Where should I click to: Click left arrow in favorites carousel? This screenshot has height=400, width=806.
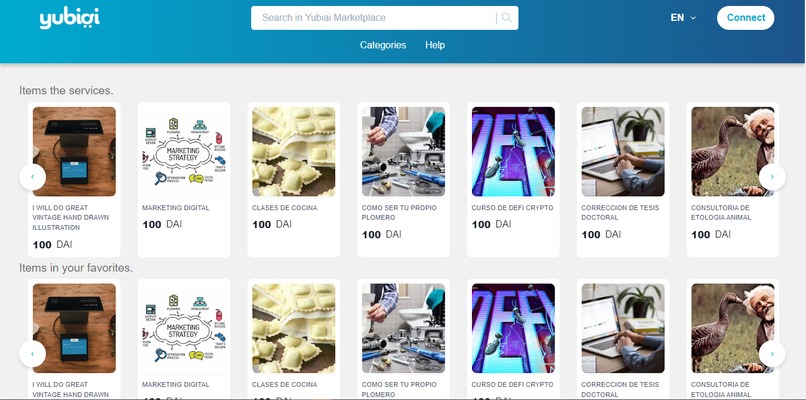click(32, 354)
